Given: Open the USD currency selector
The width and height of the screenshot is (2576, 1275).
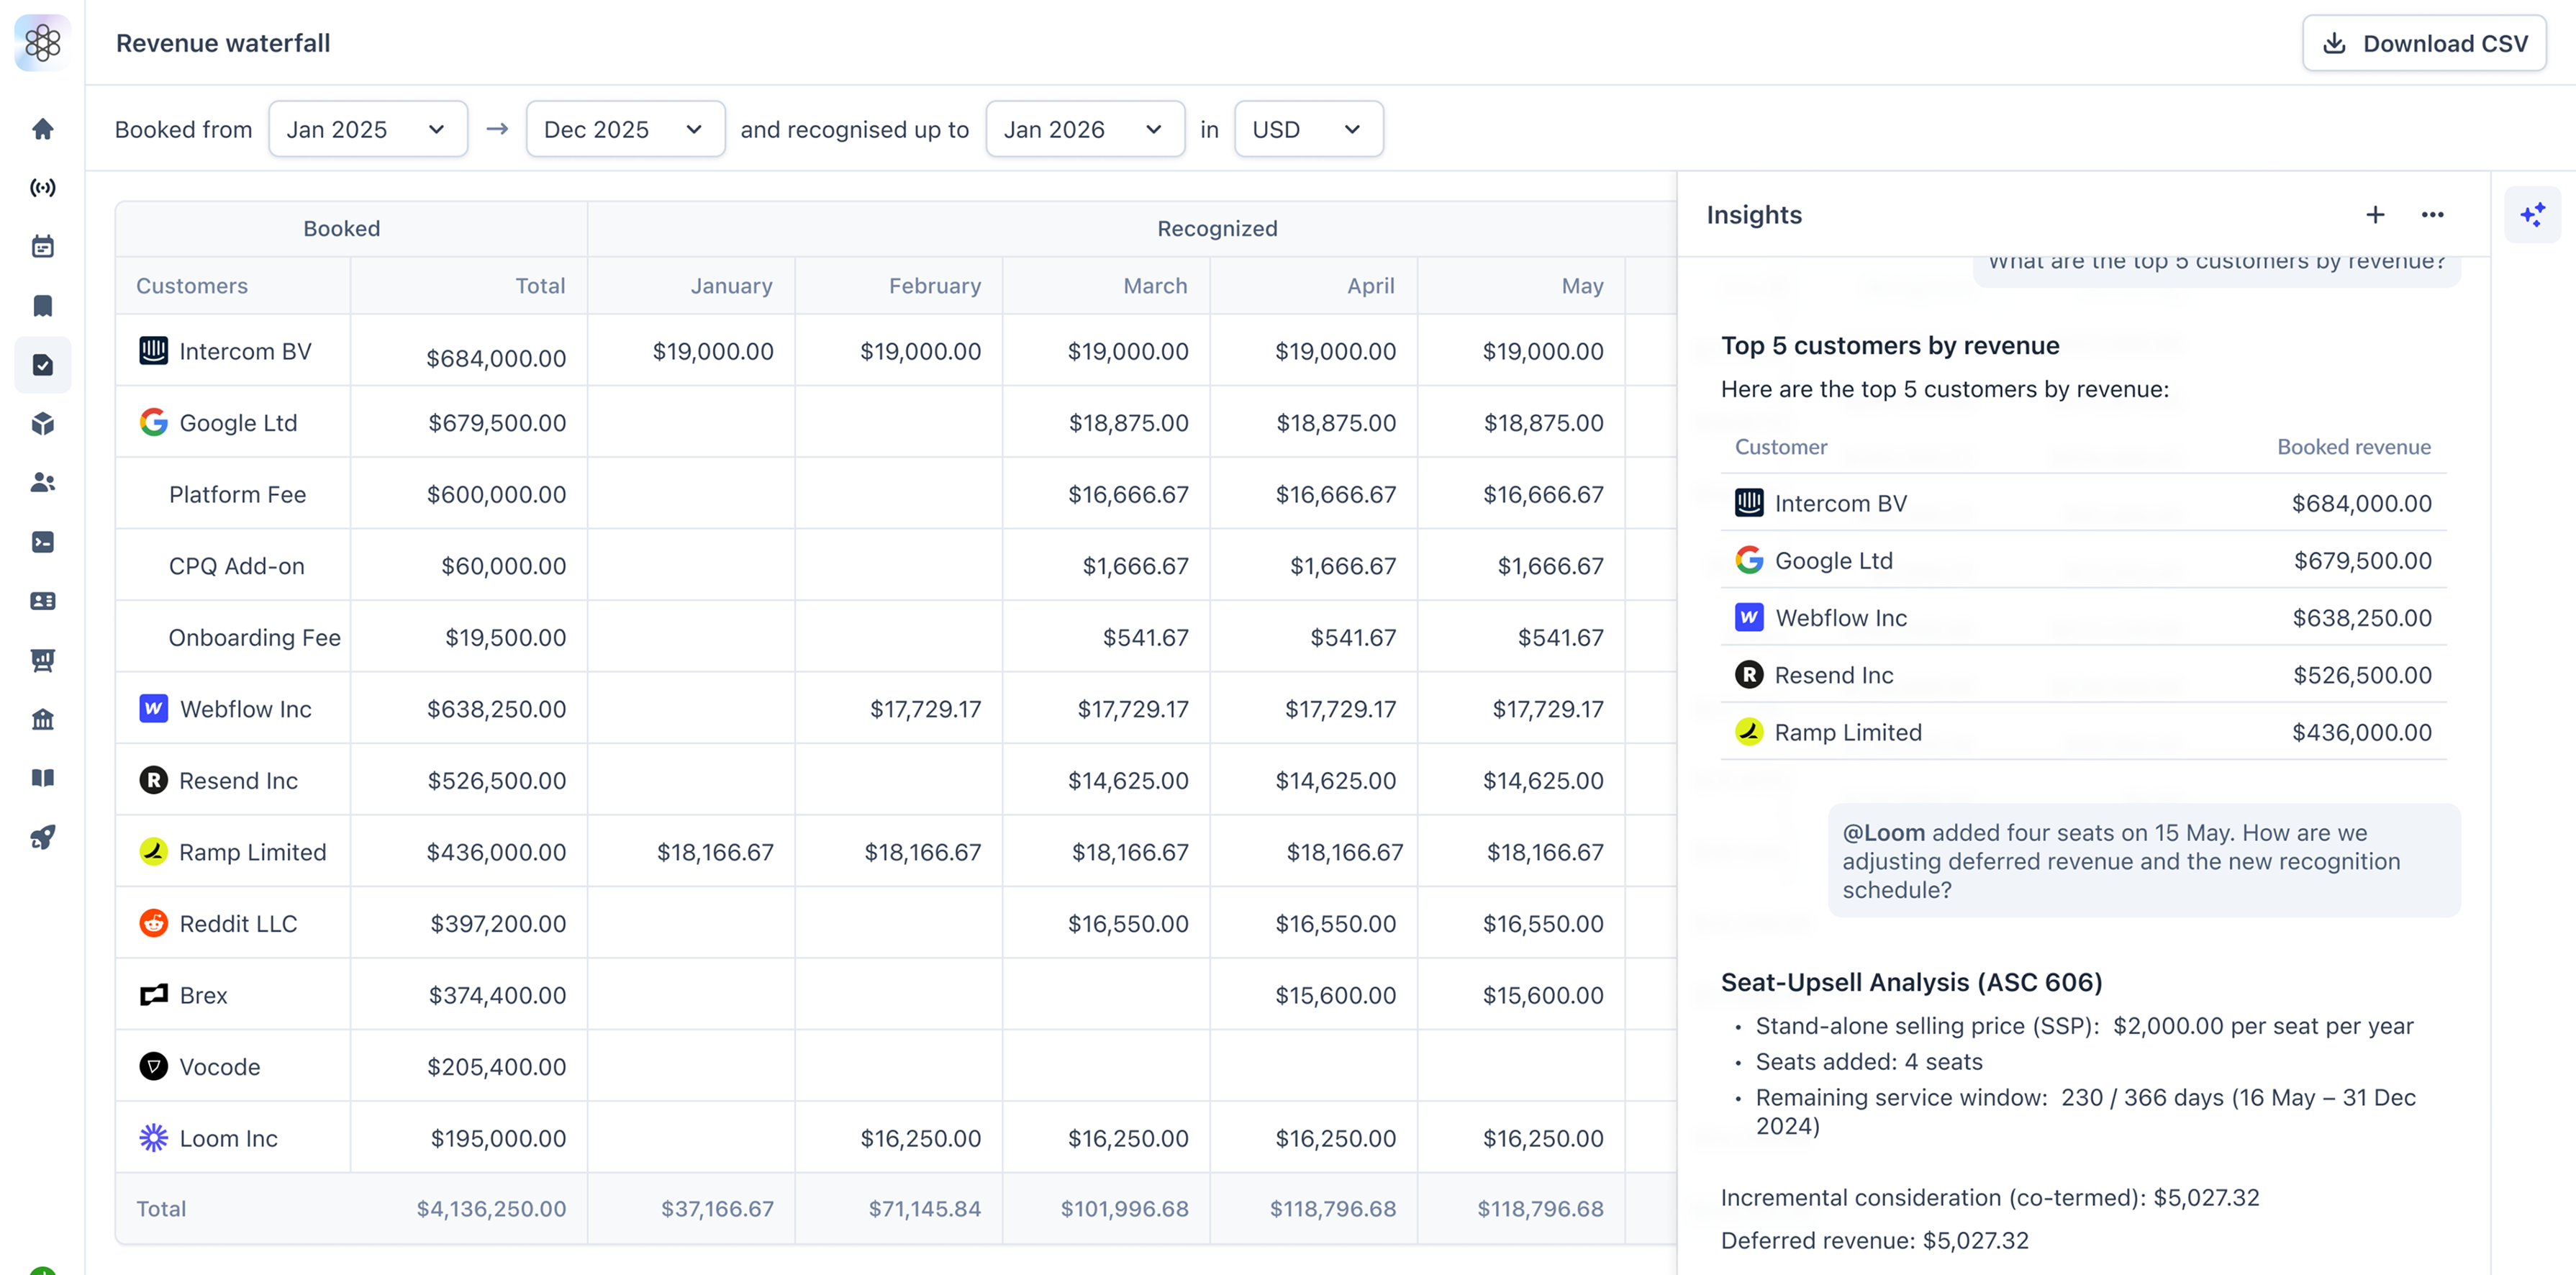Looking at the screenshot, I should tap(1308, 128).
